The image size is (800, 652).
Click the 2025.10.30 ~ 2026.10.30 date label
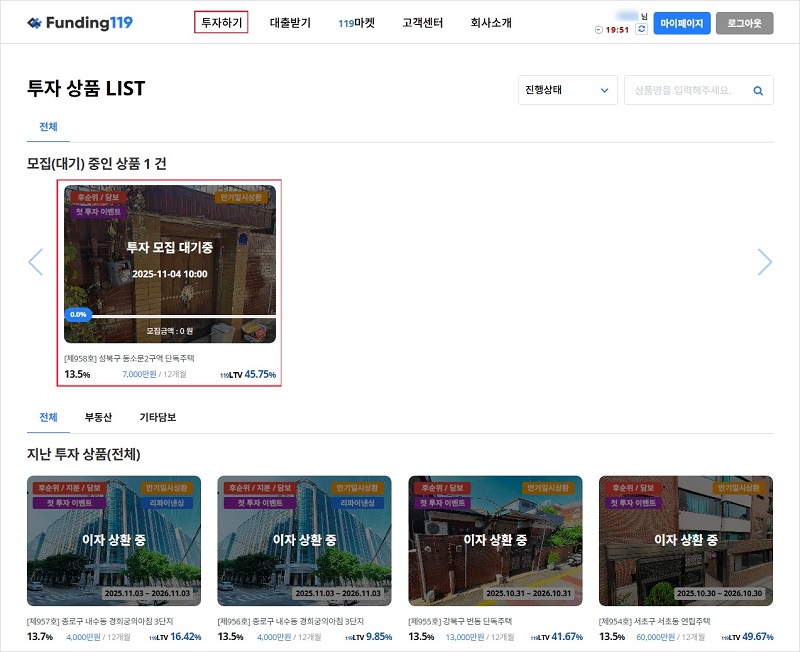(x=719, y=593)
